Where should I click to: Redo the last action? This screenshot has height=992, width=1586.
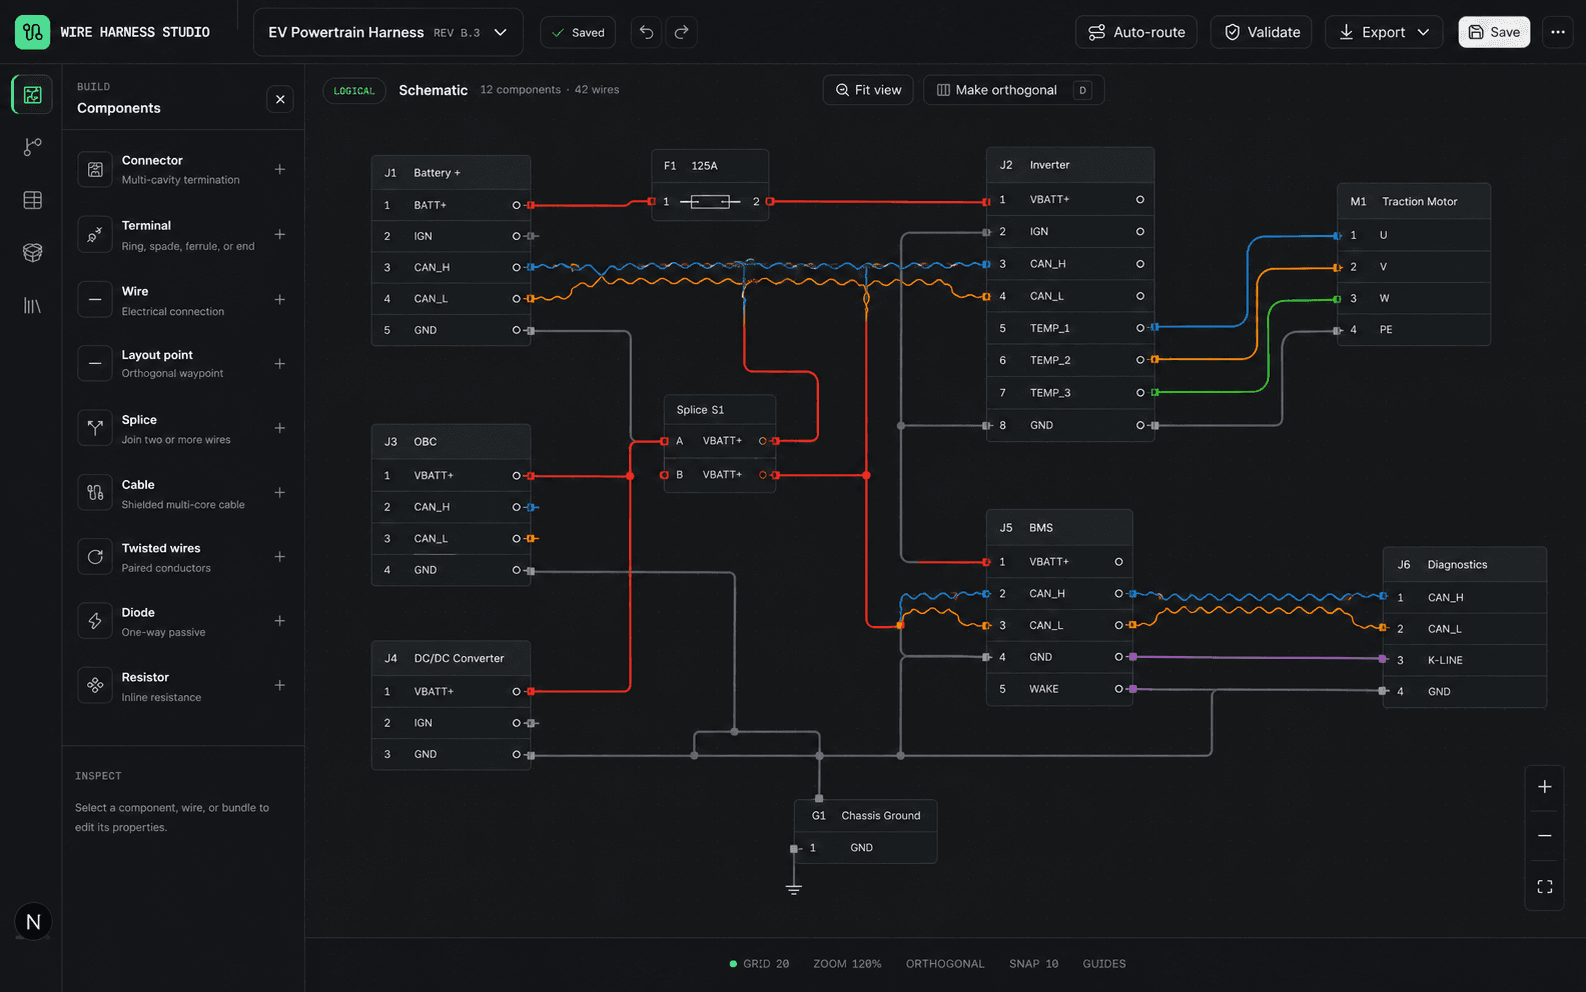pyautogui.click(x=682, y=32)
